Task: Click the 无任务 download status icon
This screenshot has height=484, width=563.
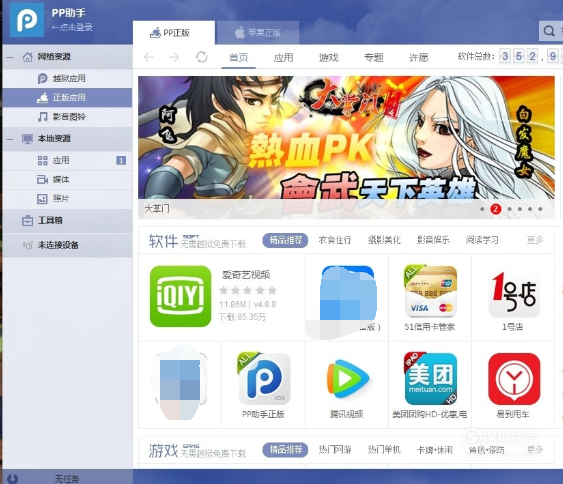Action: pos(12,478)
